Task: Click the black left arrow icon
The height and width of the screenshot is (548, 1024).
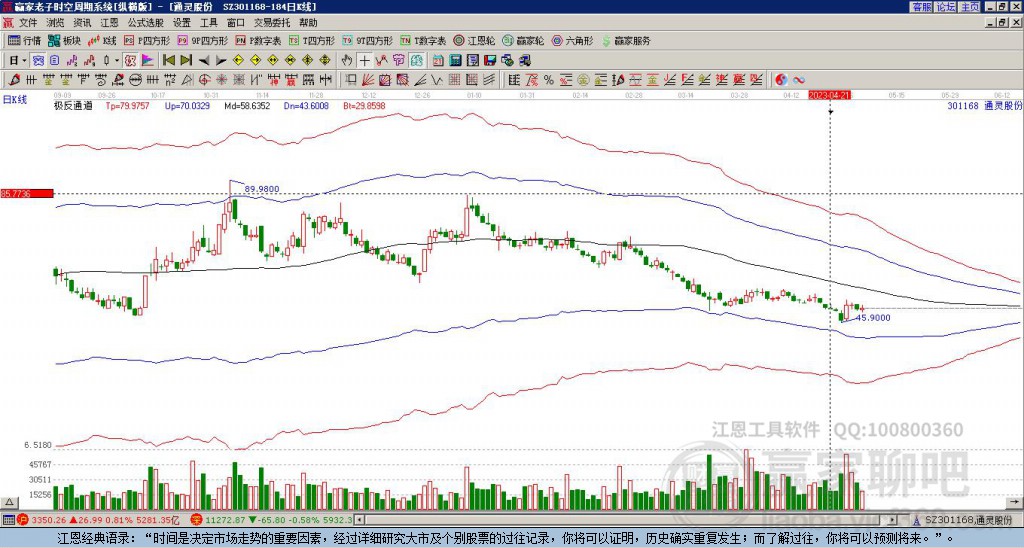Action: point(204,61)
